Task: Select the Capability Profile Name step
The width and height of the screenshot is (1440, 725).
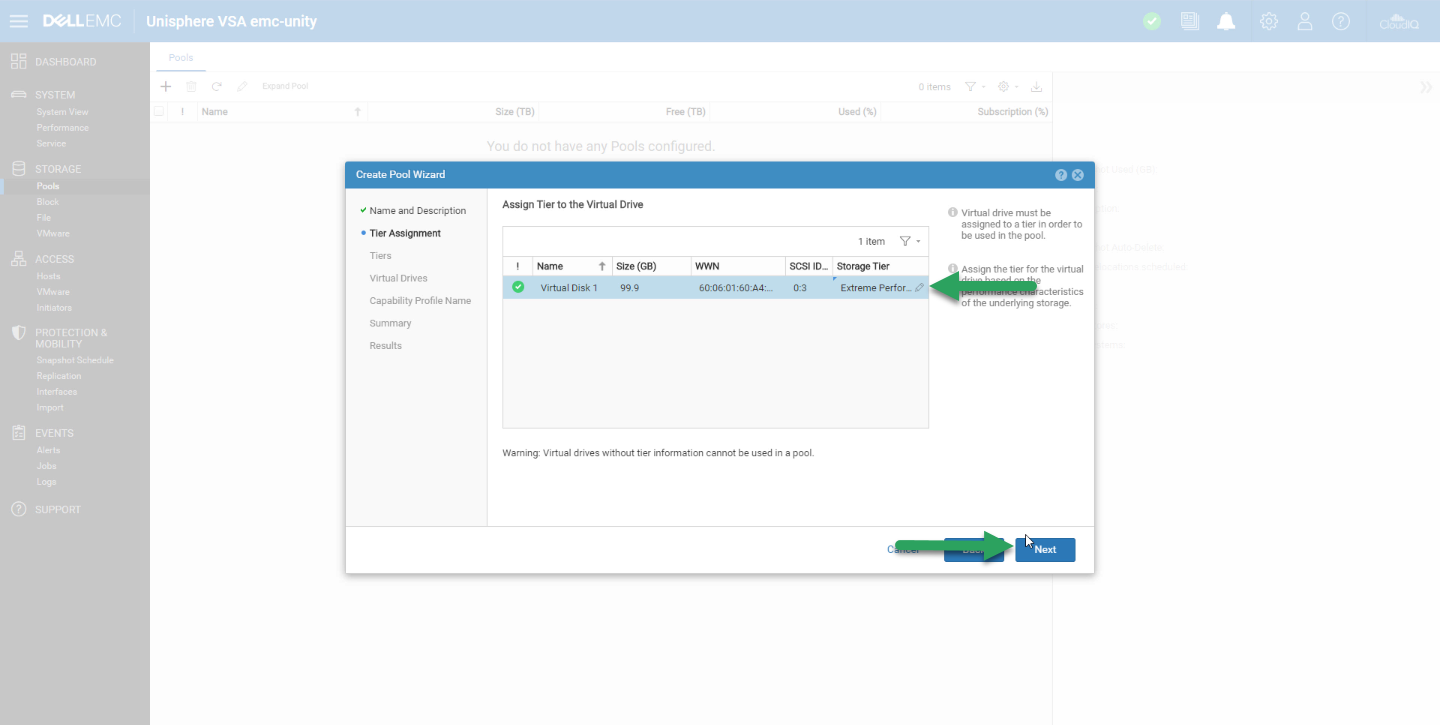Action: tap(420, 301)
